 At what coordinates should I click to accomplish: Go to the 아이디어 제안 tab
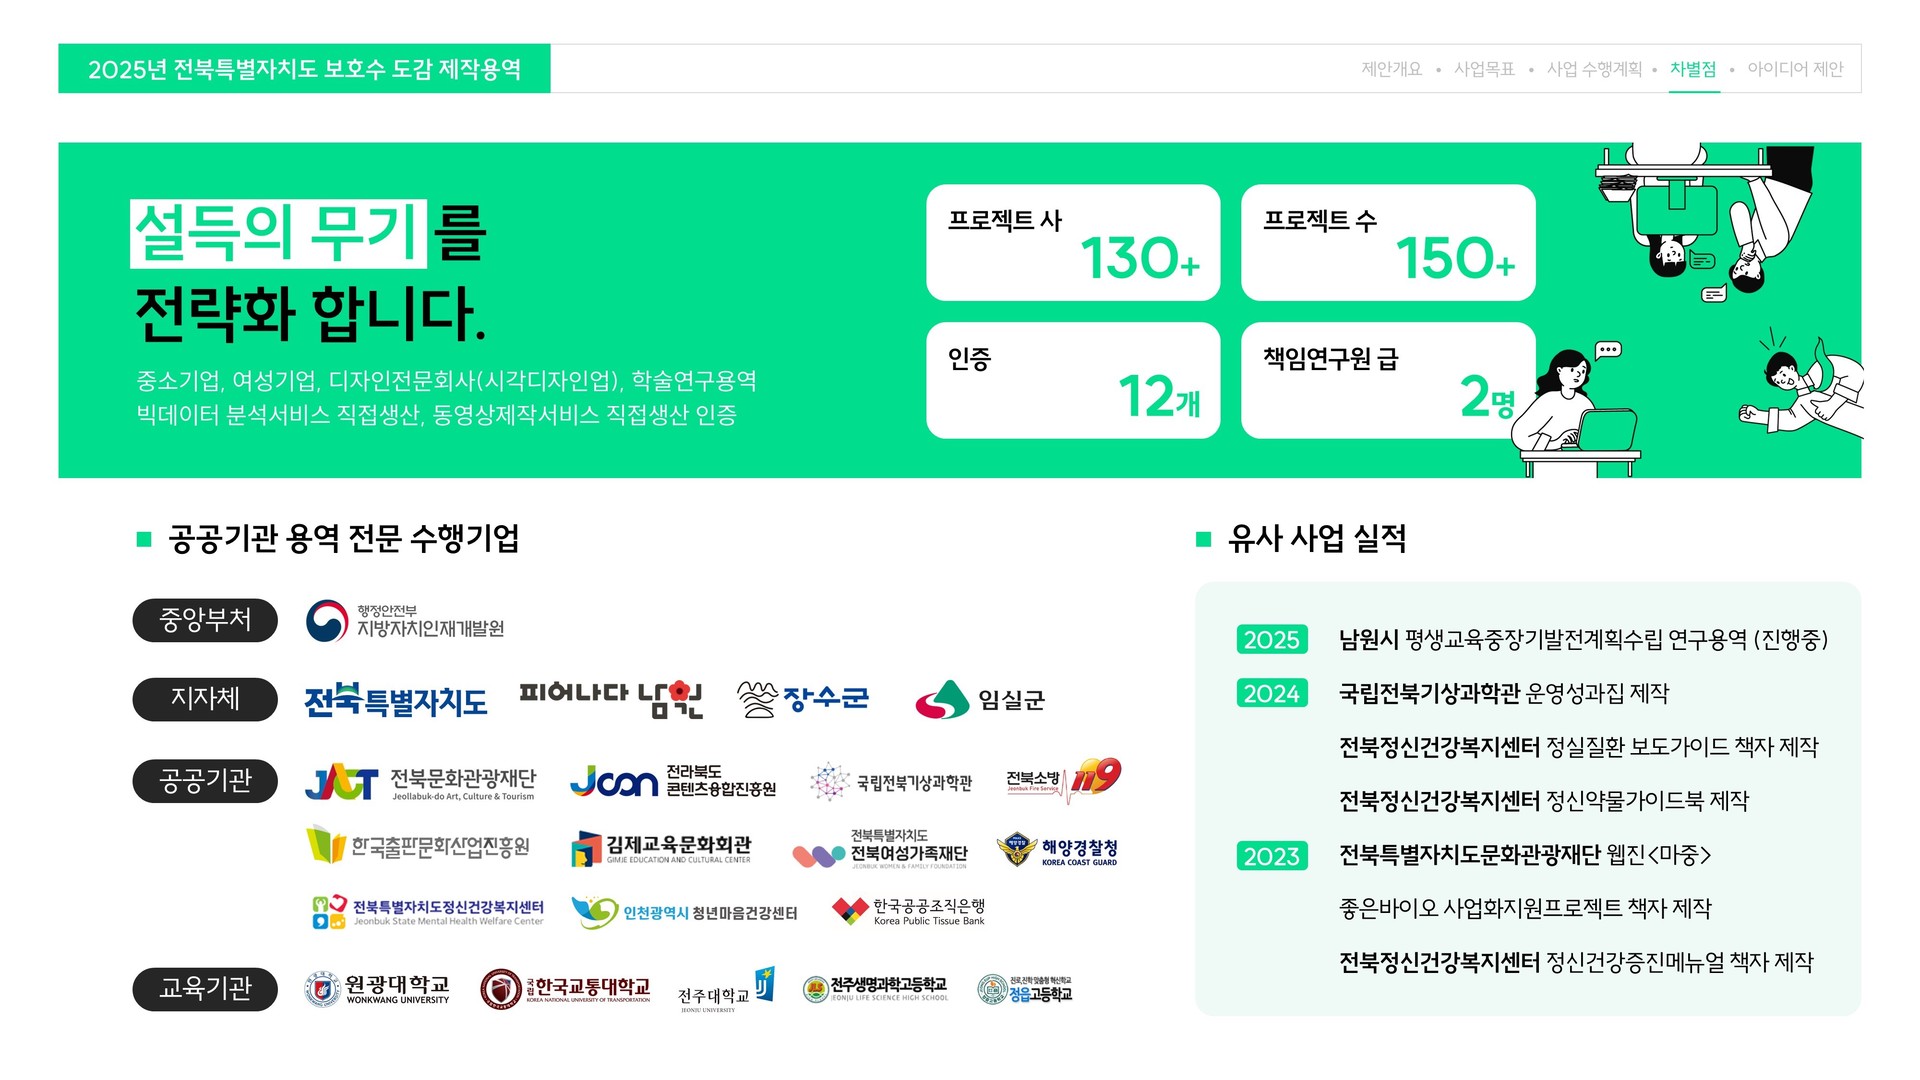coord(1795,69)
